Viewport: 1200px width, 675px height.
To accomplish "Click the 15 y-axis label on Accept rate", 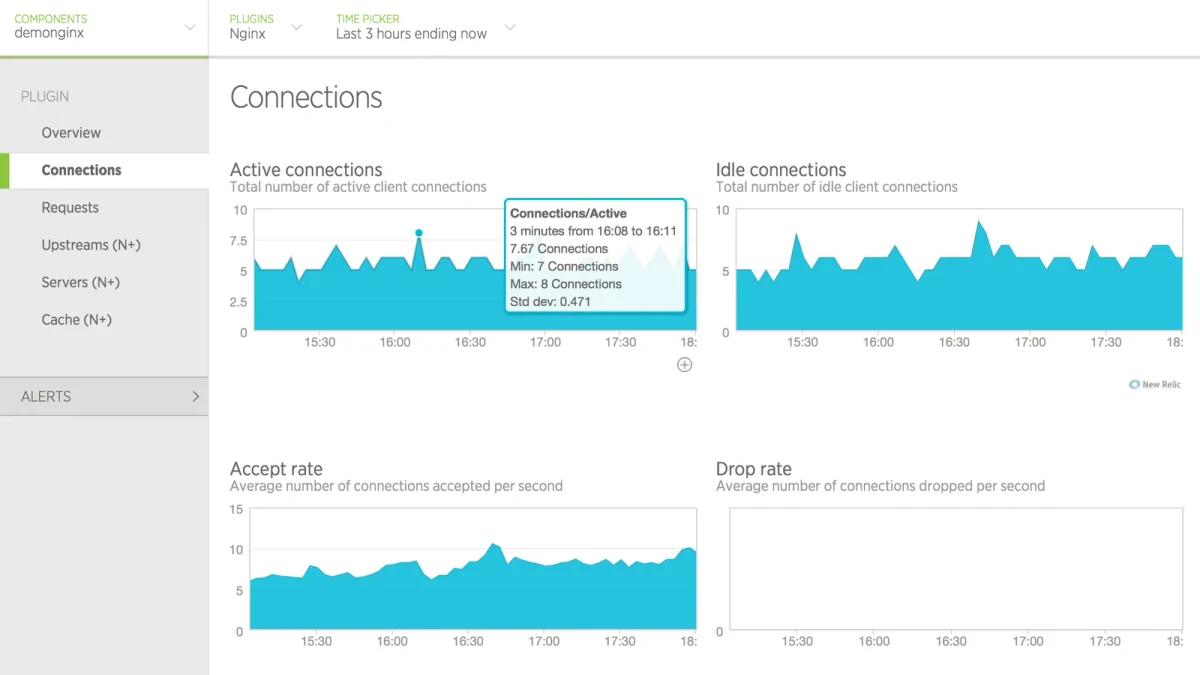I will click(x=236, y=509).
